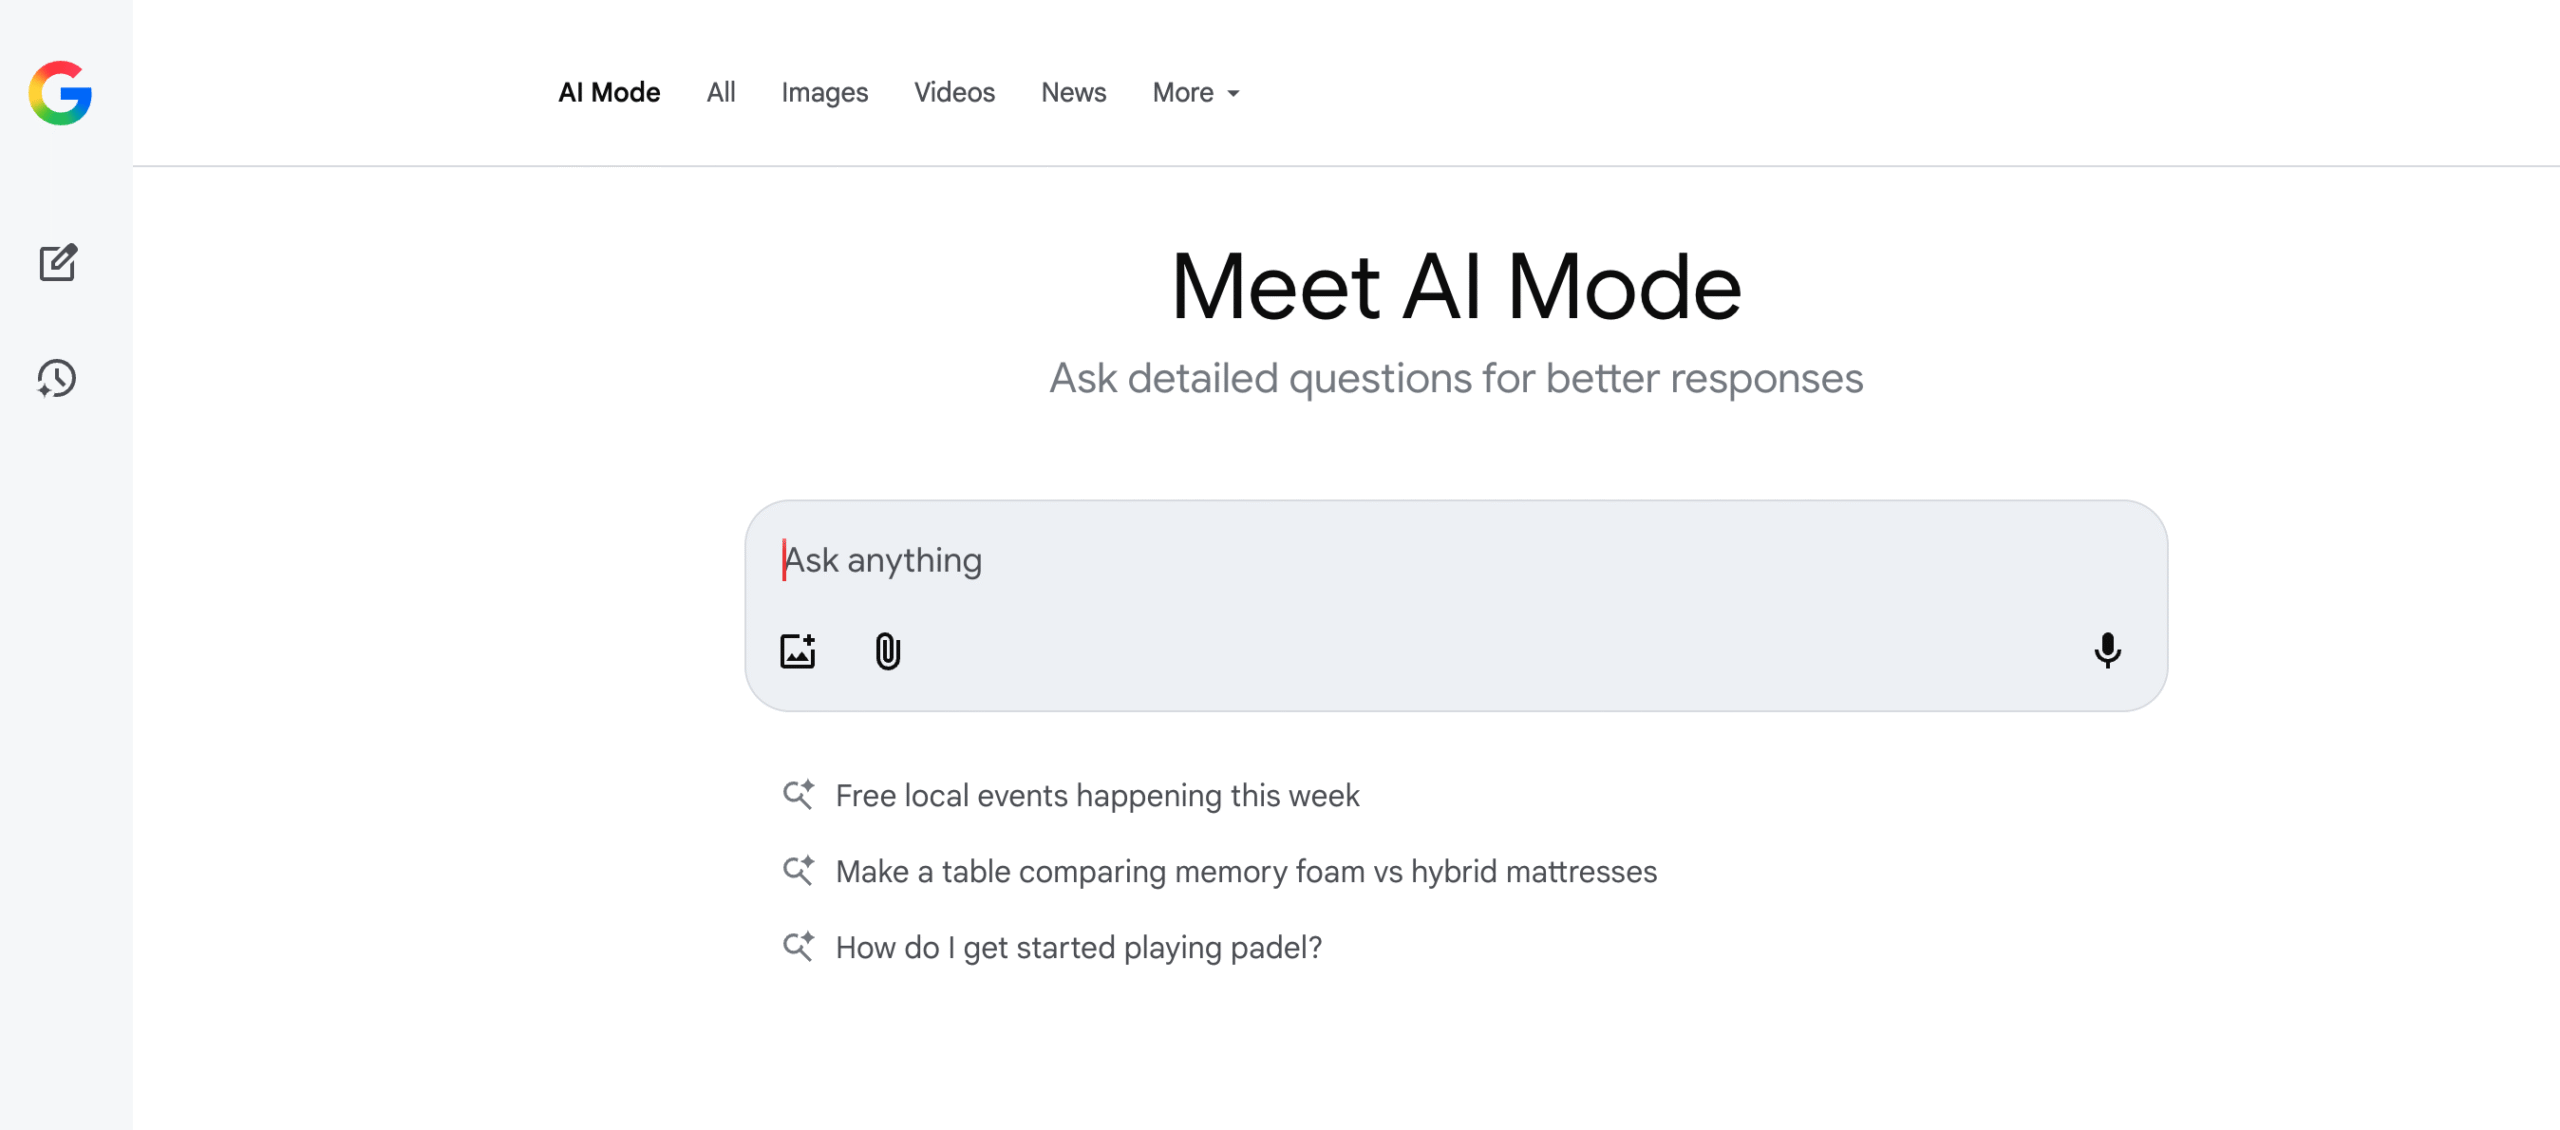
Task: Open AI Mode history clock icon
Action: 57,379
